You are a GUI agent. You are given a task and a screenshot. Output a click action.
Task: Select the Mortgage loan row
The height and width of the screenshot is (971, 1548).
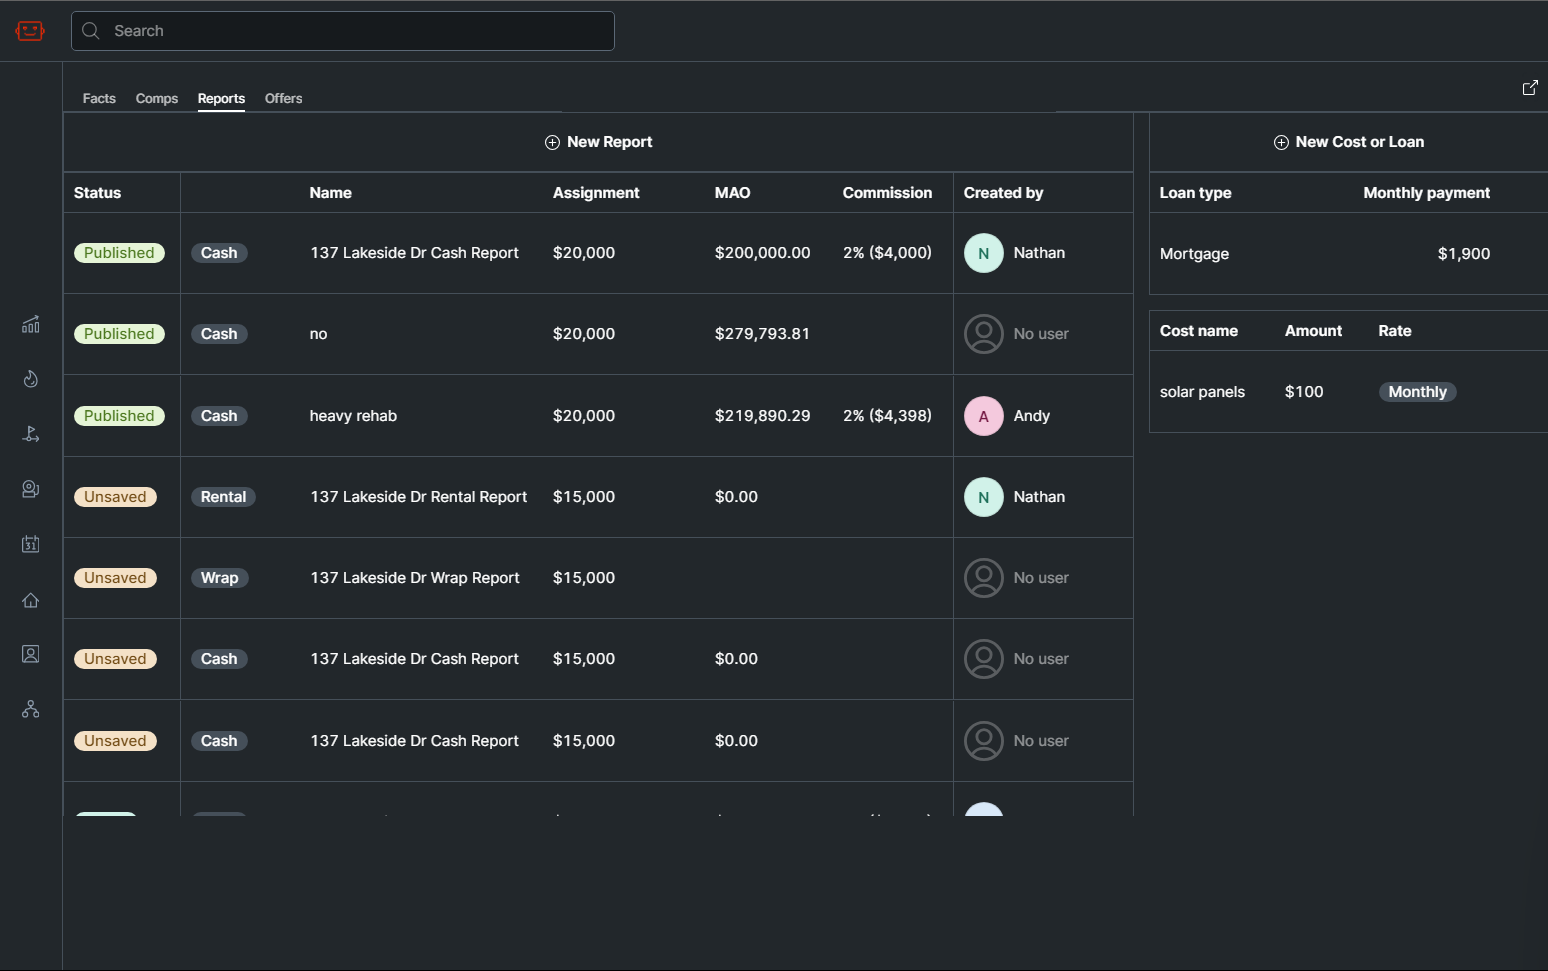coord(1194,254)
